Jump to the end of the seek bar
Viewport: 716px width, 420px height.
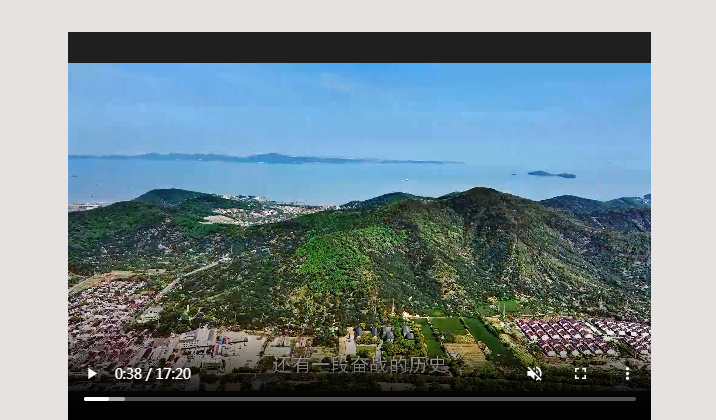click(634, 398)
